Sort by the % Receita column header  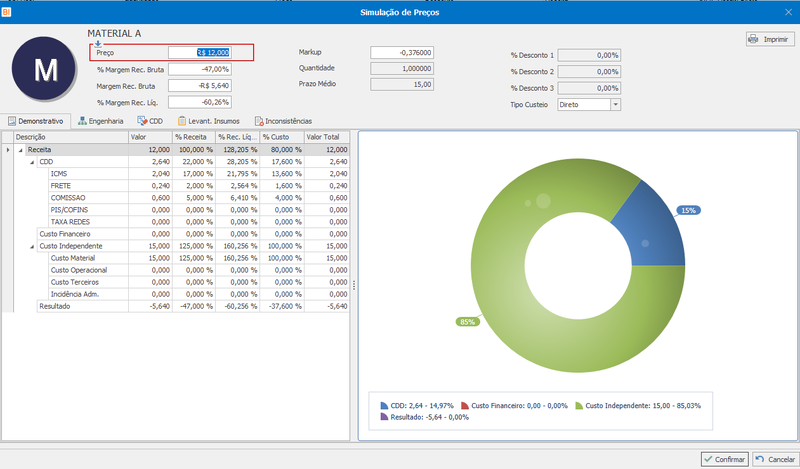tap(194, 137)
